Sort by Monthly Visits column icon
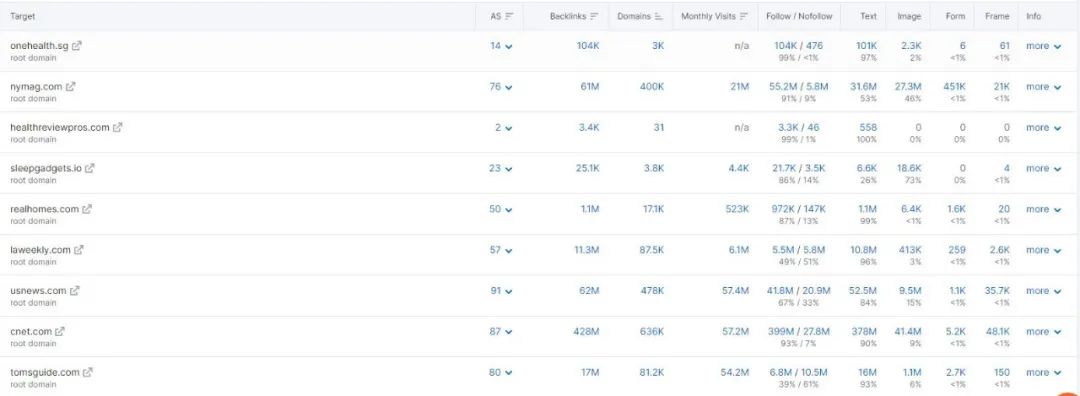This screenshot has height=396, width=1080. click(x=743, y=17)
